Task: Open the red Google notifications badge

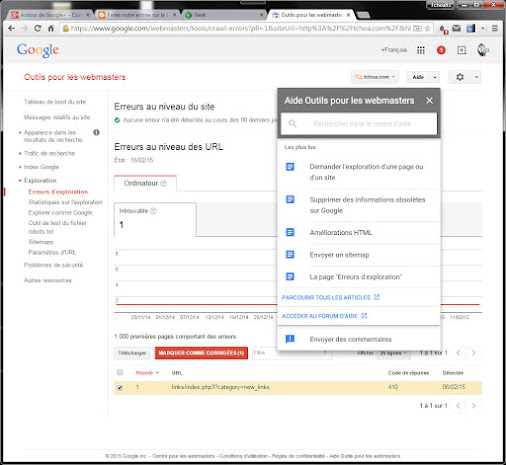Action: [441, 50]
